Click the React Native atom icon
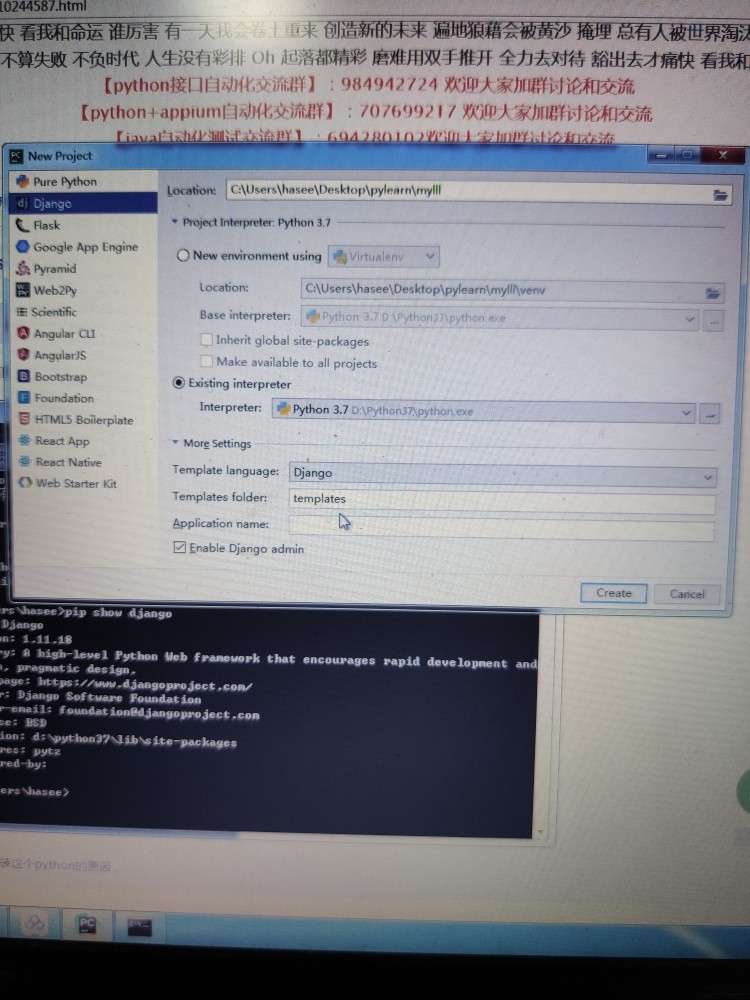The height and width of the screenshot is (1000, 750). (x=25, y=462)
